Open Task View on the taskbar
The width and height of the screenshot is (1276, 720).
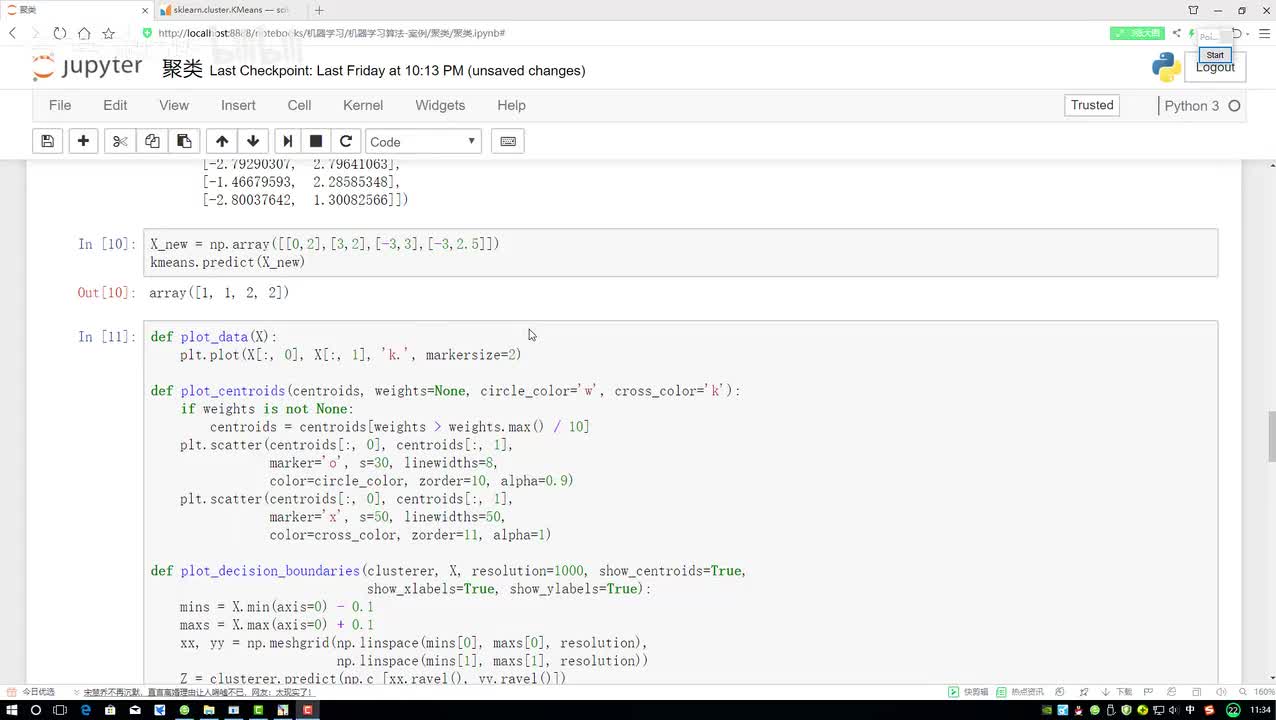point(61,710)
